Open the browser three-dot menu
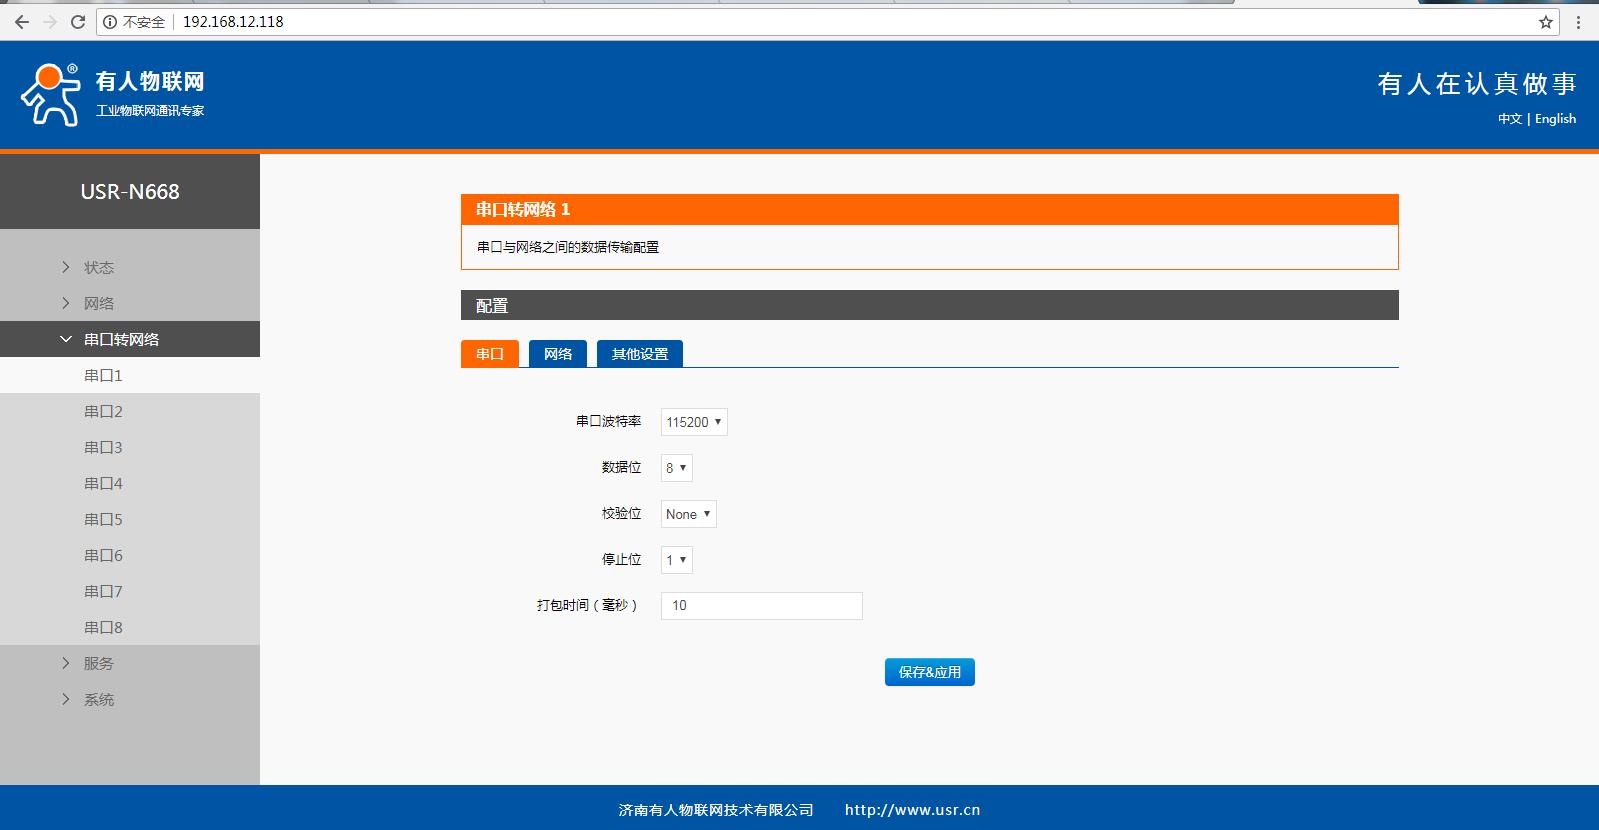 (x=1578, y=22)
